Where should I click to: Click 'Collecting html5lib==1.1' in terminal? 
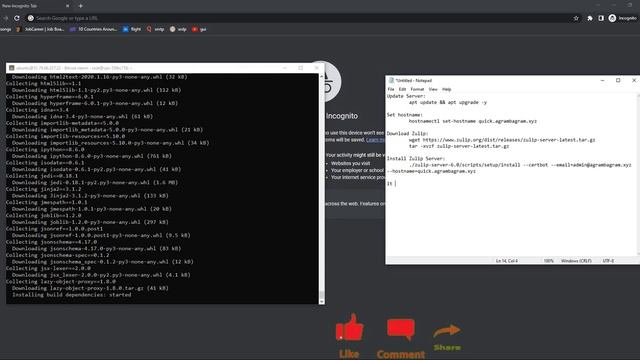(43, 83)
